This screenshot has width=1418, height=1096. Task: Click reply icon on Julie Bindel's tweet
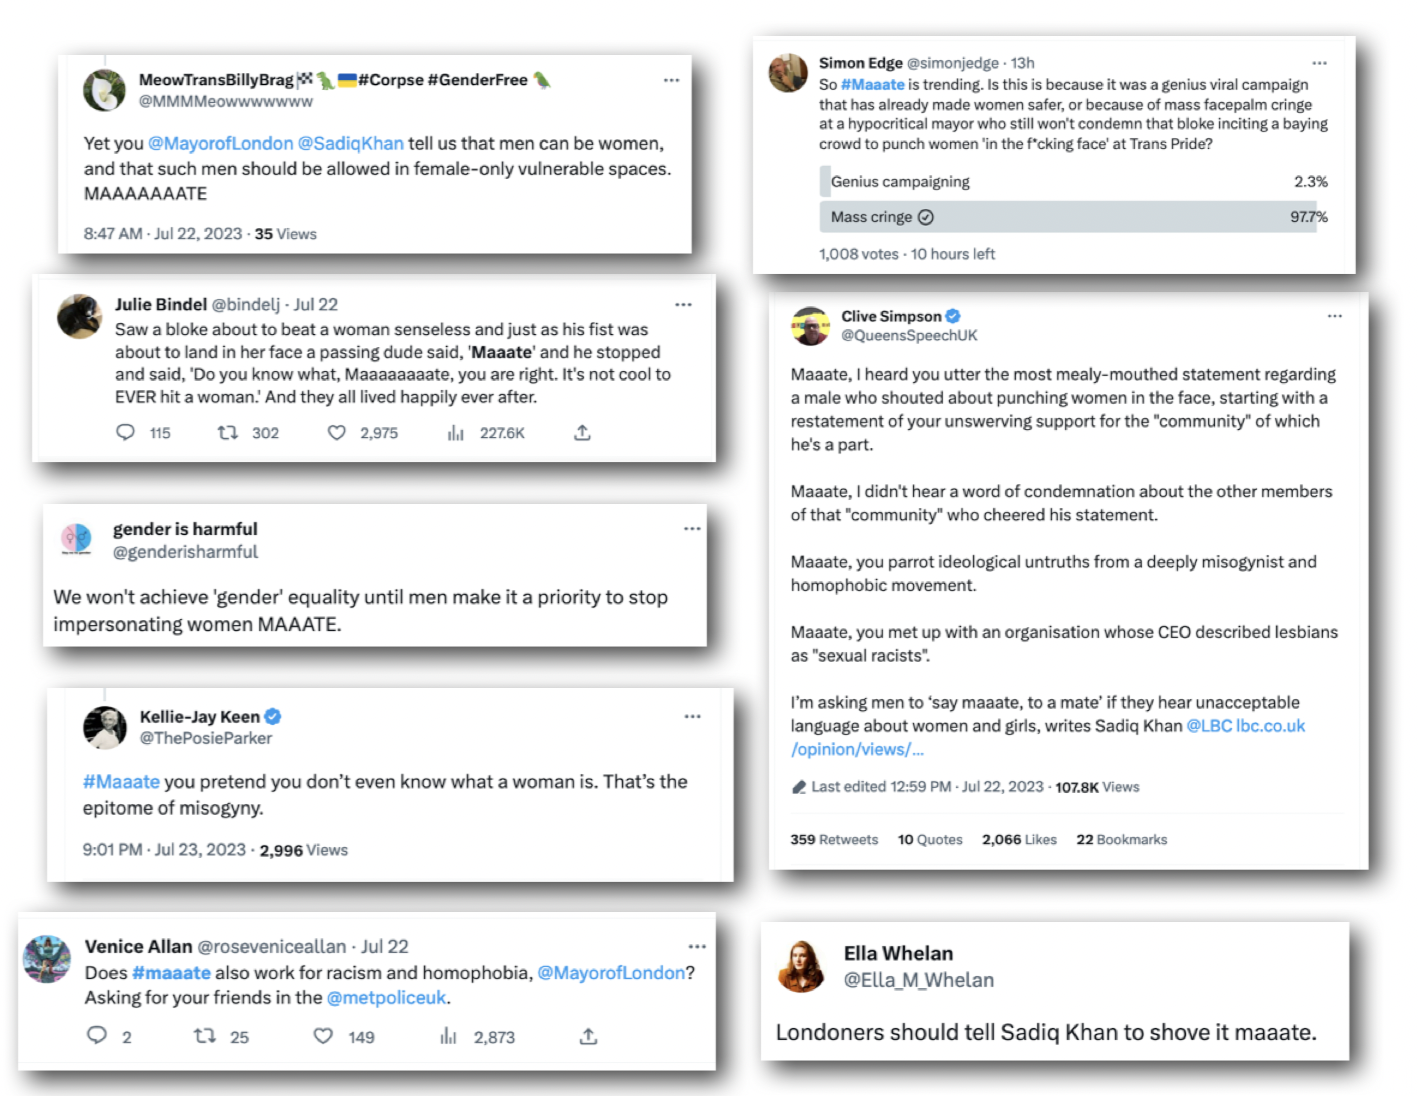126,432
